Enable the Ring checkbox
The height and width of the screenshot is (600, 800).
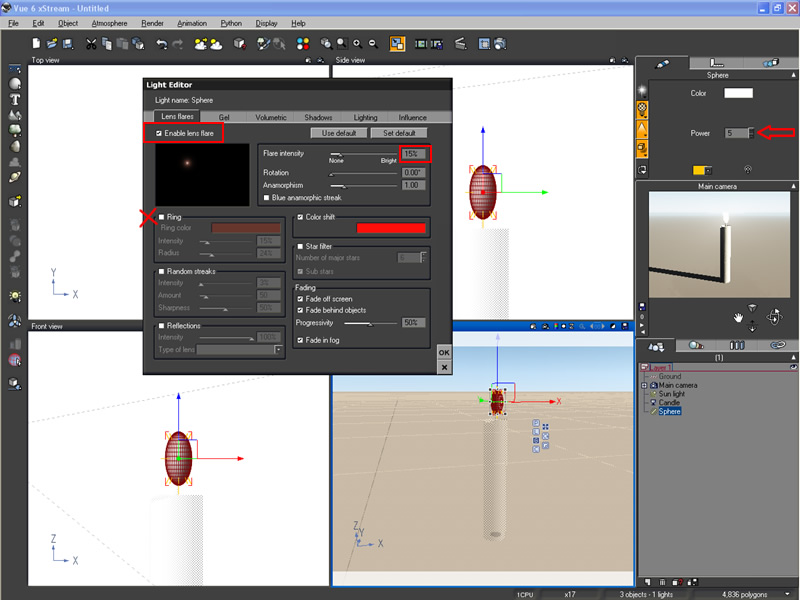[161, 217]
